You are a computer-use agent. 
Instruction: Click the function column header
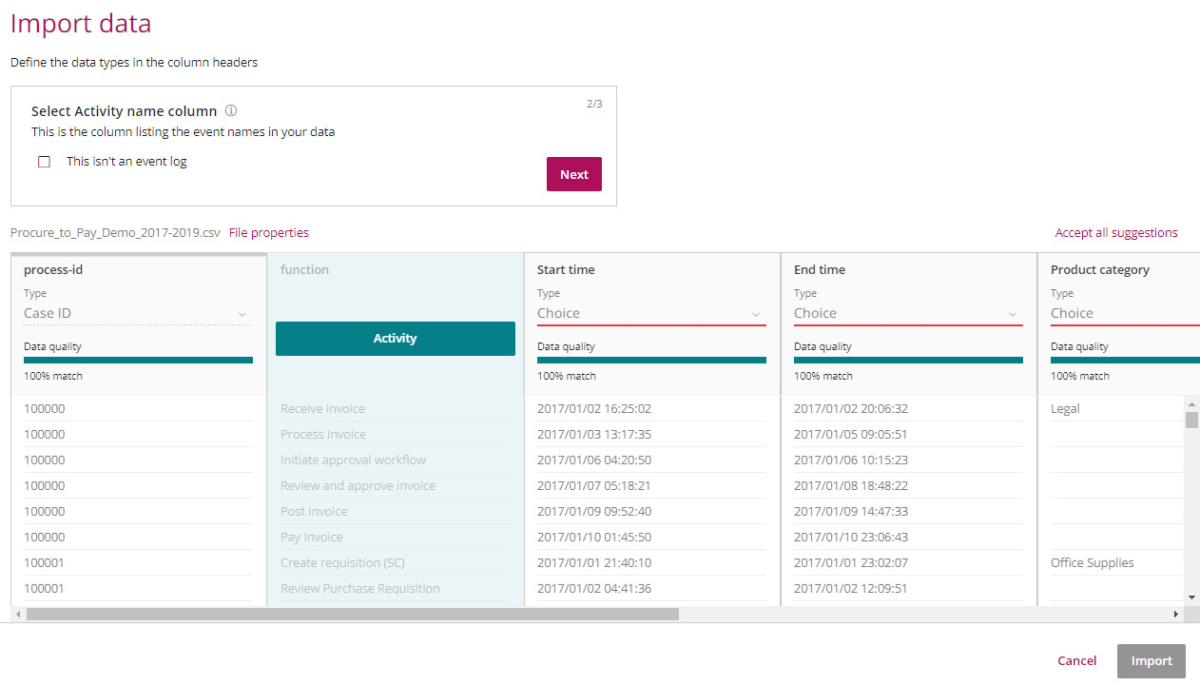pos(305,270)
